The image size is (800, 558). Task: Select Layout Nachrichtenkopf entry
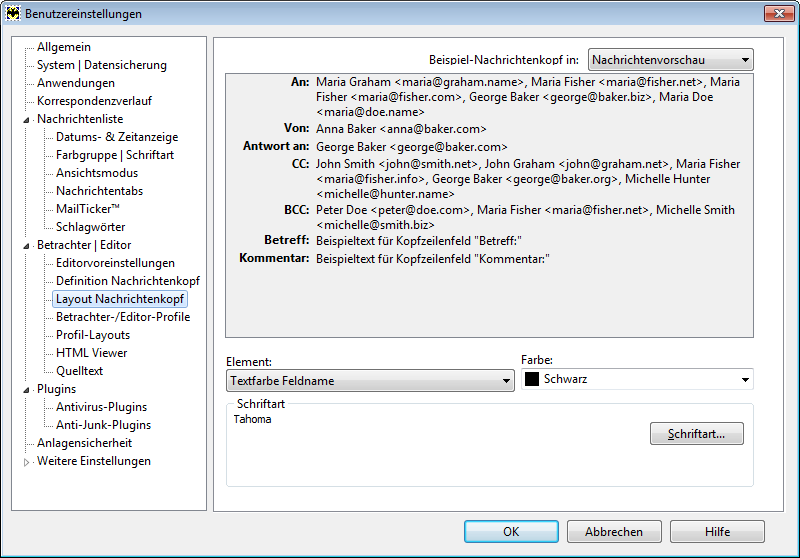click(x=120, y=299)
